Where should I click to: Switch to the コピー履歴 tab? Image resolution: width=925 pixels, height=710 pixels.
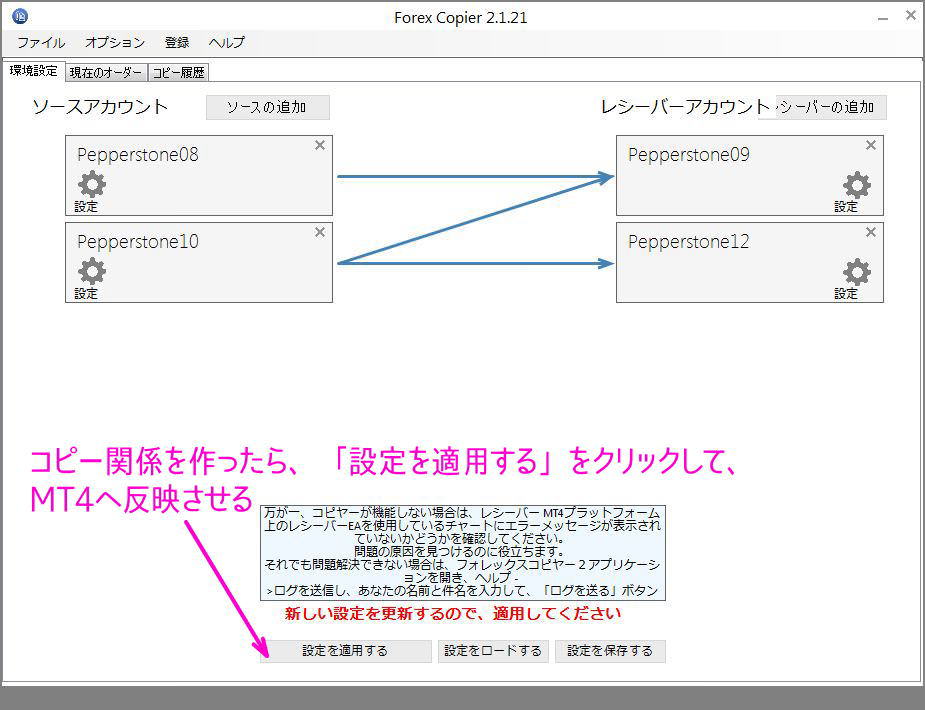click(178, 71)
